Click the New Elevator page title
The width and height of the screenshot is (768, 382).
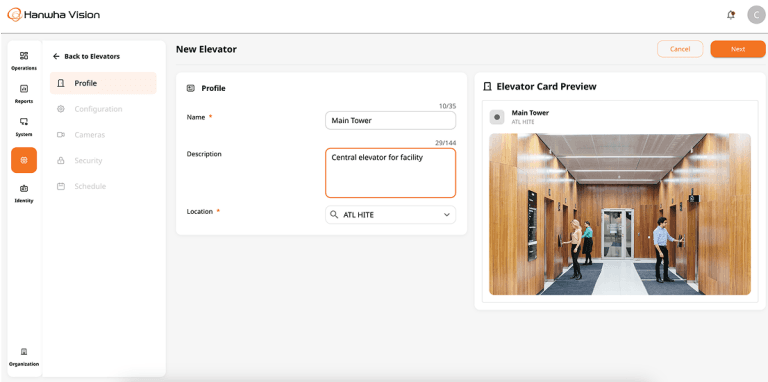pos(206,49)
